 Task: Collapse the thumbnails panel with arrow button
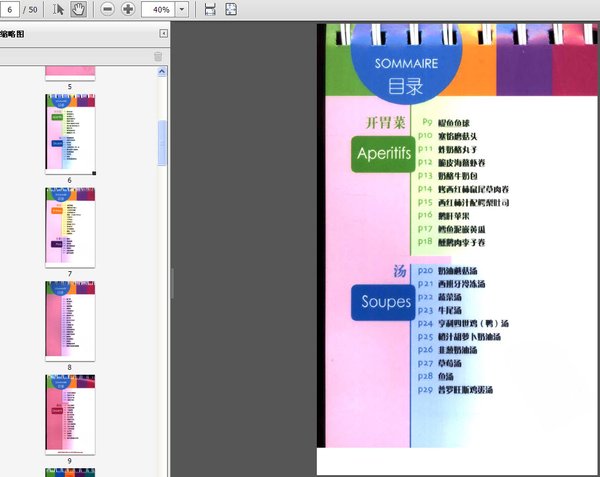163,33
